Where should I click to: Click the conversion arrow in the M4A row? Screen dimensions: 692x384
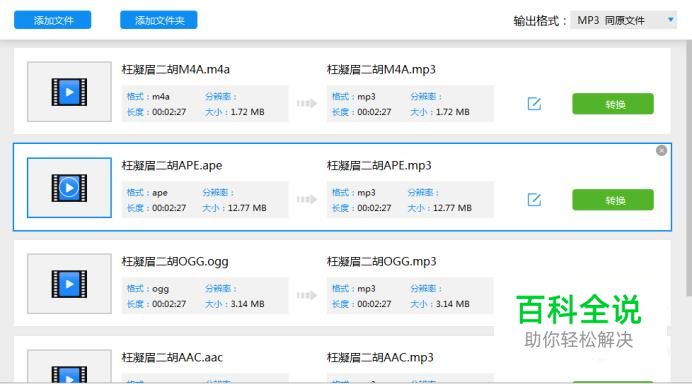pos(307,103)
